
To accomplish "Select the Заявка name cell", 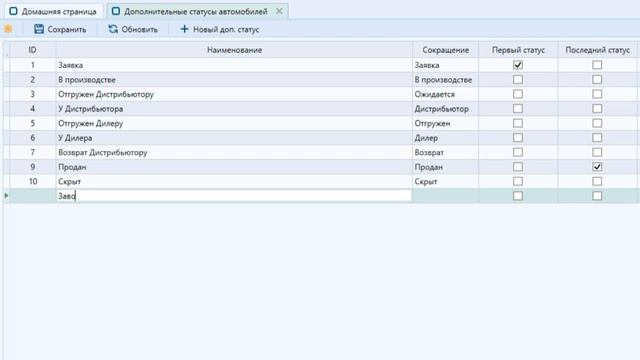I will [234, 65].
